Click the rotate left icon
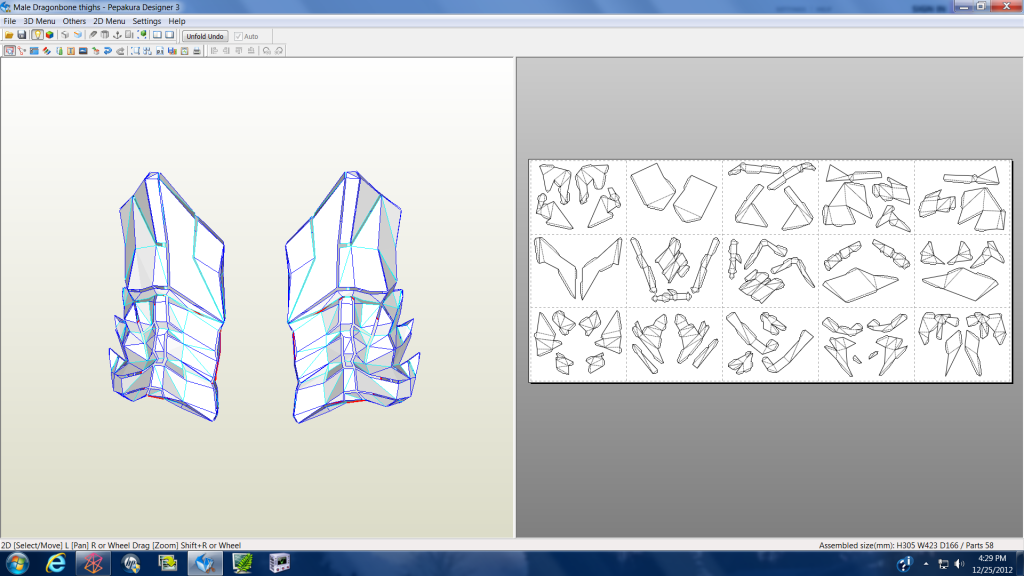Screen dimensions: 1024x576 (266, 50)
